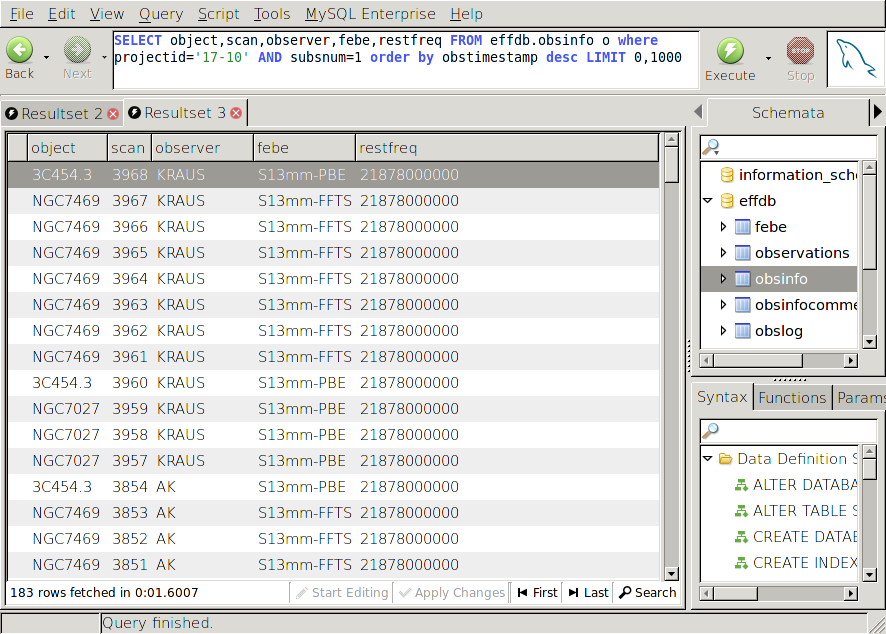Open the Edit menu
This screenshot has height=634, width=886.
click(x=61, y=14)
